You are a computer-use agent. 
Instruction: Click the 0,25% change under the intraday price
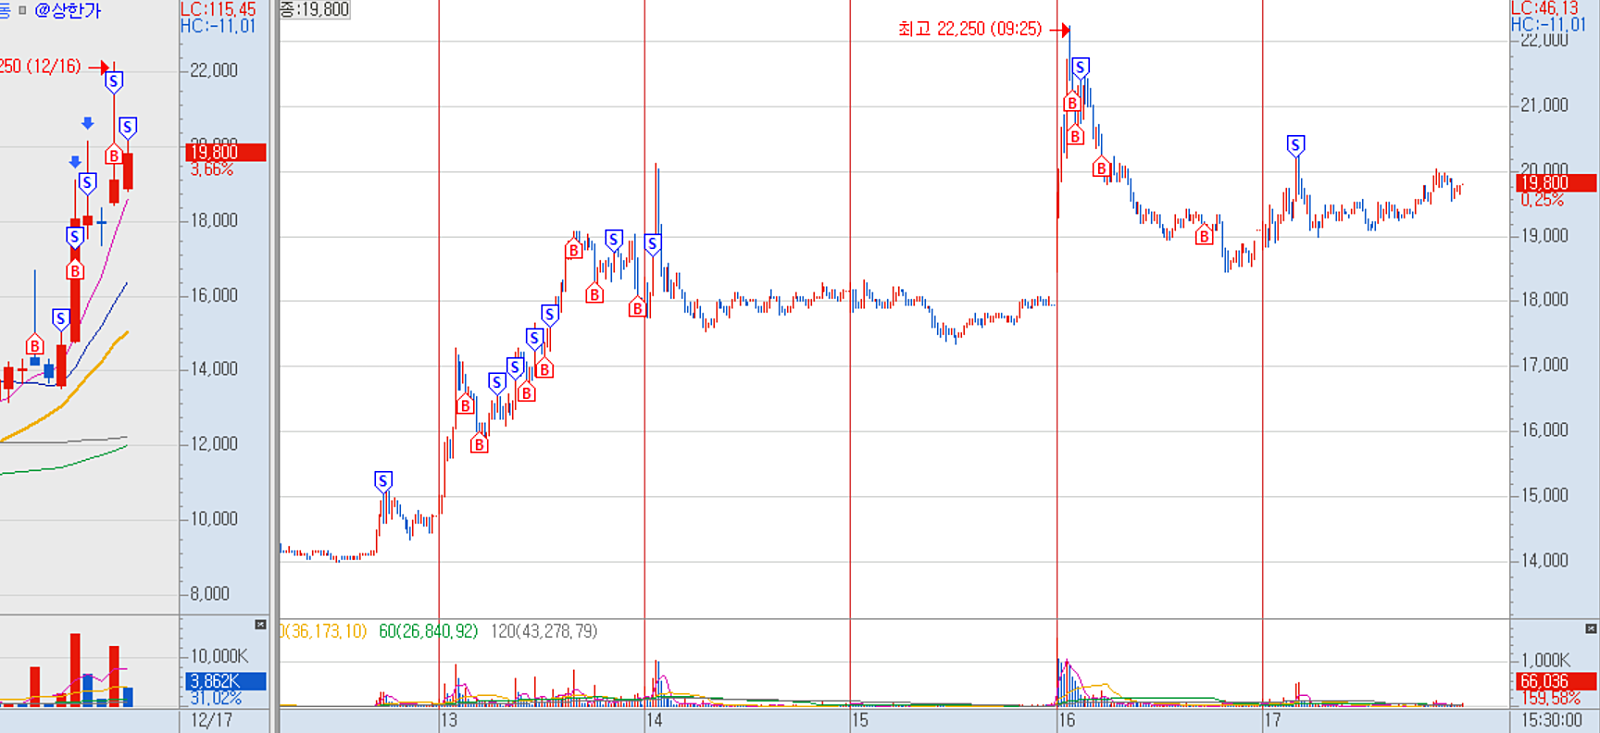point(1542,200)
